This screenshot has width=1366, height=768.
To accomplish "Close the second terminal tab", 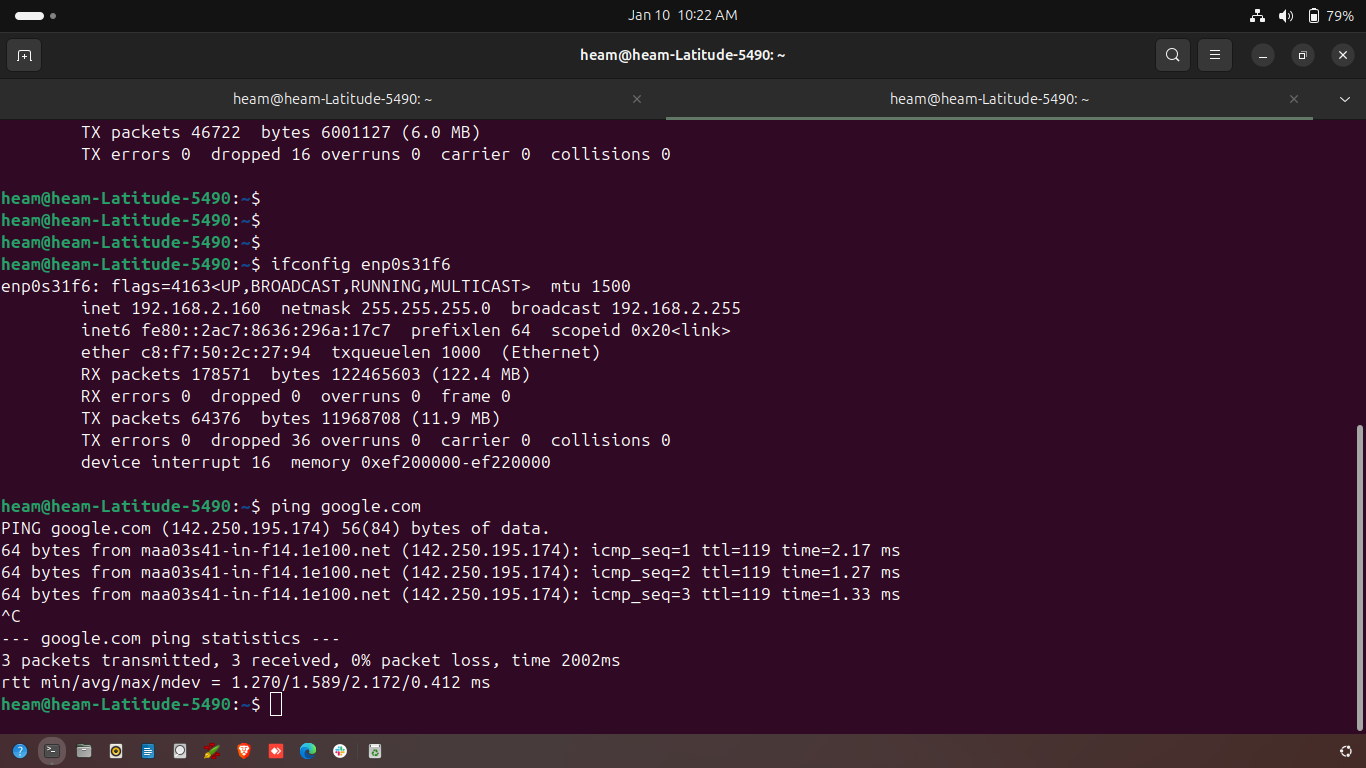I will click(1294, 99).
